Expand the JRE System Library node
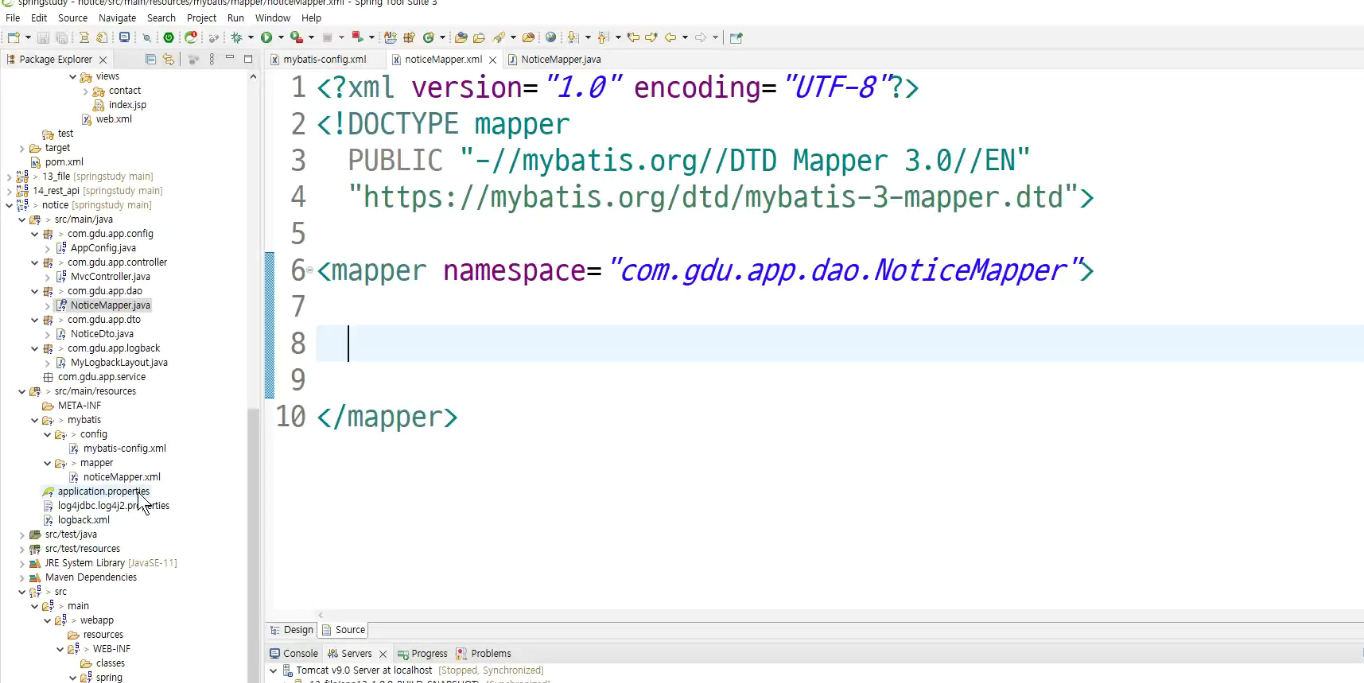This screenshot has height=683, width=1364. pyautogui.click(x=22, y=563)
